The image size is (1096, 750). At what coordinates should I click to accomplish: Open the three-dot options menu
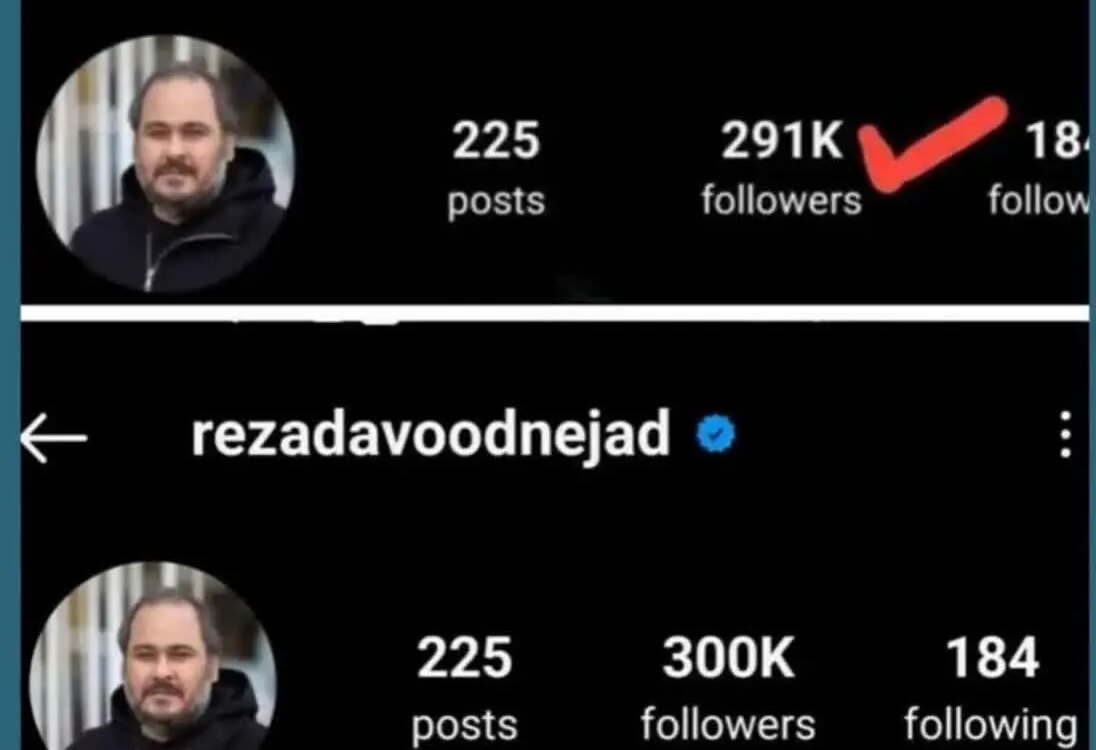pyautogui.click(x=1065, y=434)
